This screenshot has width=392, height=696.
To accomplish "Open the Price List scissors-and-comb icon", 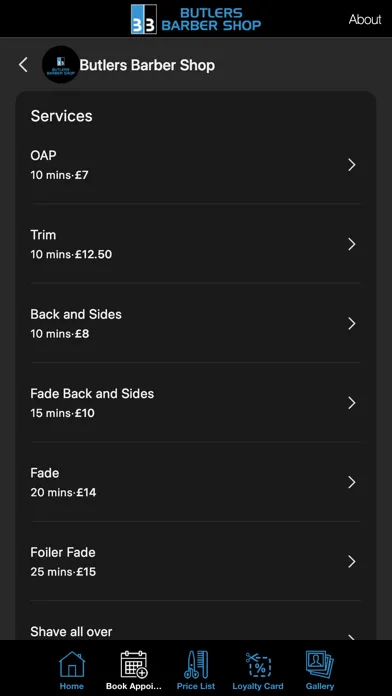I will tap(196, 664).
